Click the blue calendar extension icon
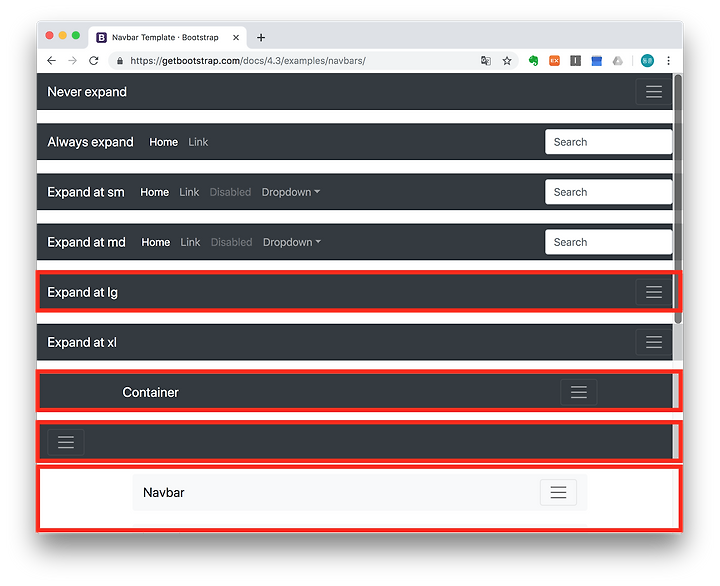 coord(596,61)
